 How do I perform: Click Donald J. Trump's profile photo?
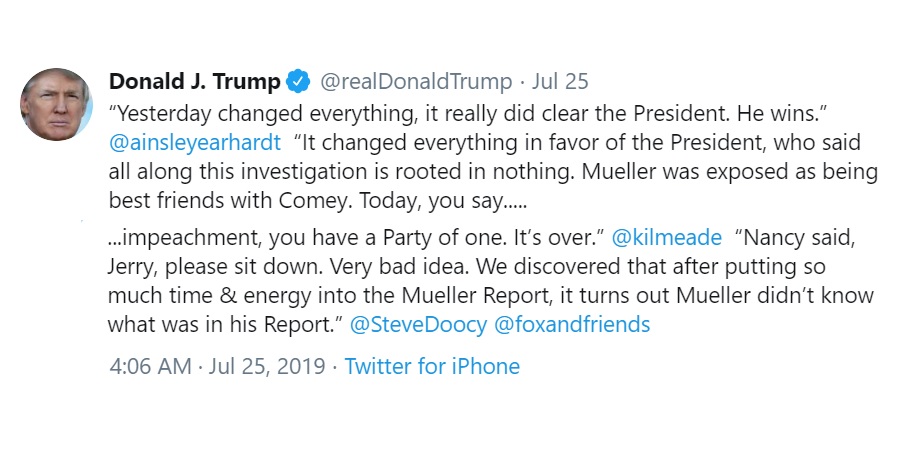(x=56, y=105)
